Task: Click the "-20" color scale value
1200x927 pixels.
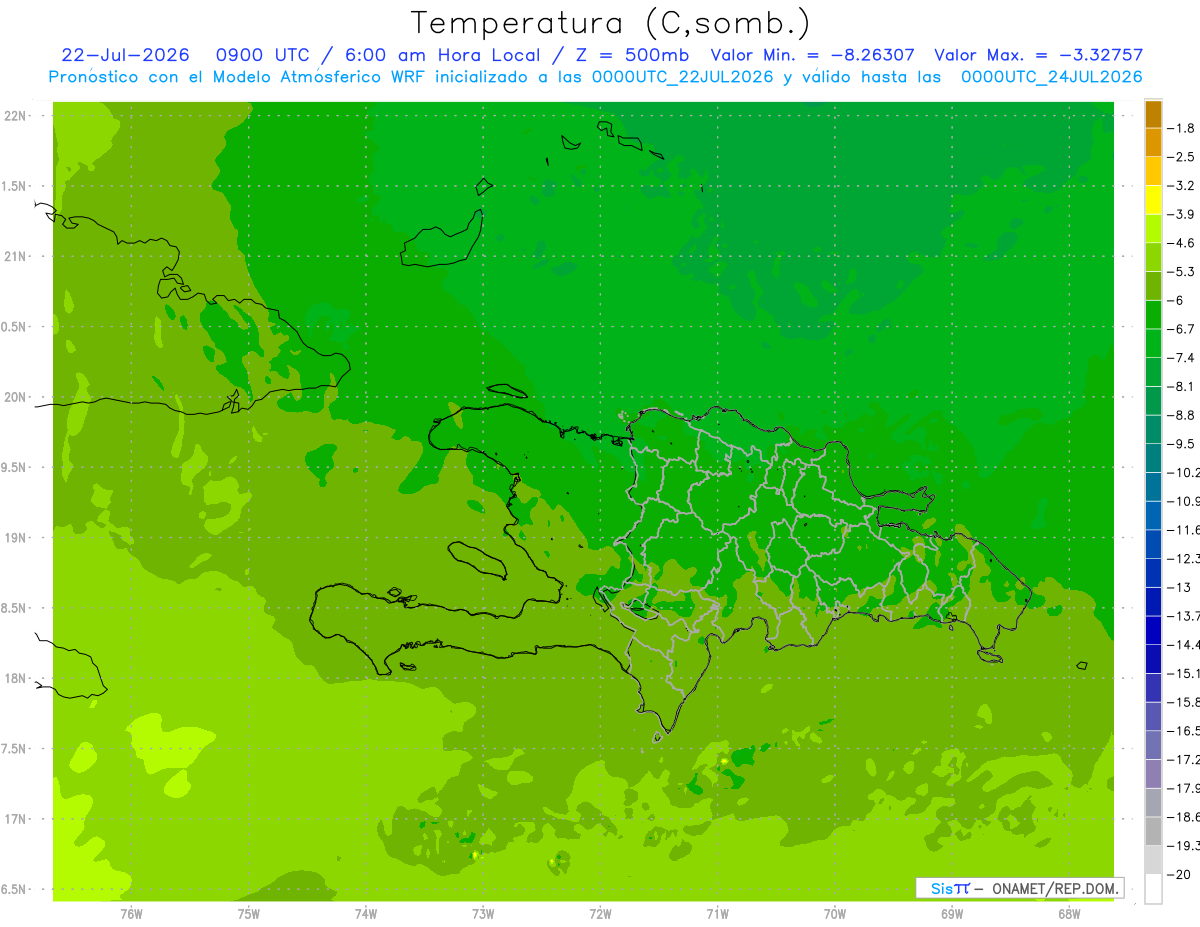Action: (x=1178, y=874)
